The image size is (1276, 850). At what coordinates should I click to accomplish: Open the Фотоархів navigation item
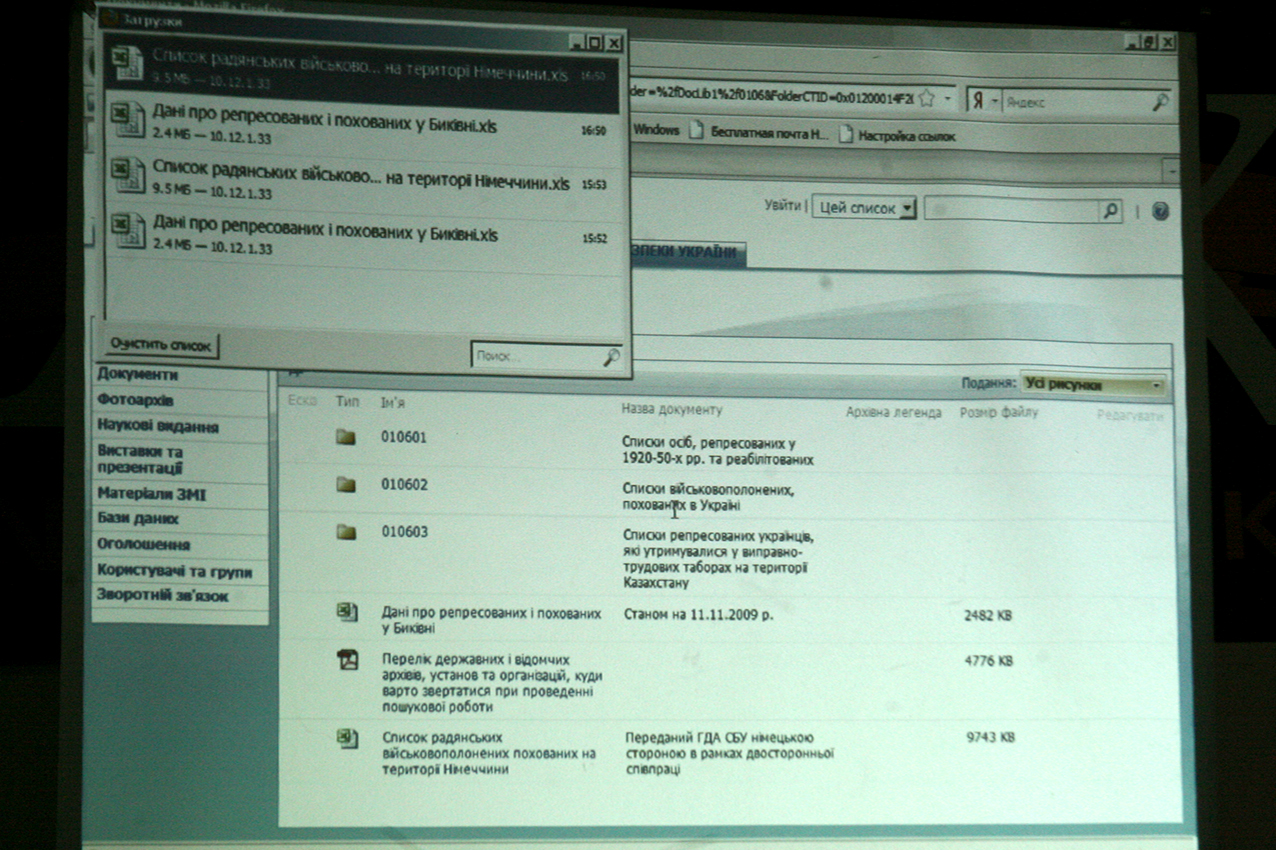pos(135,401)
